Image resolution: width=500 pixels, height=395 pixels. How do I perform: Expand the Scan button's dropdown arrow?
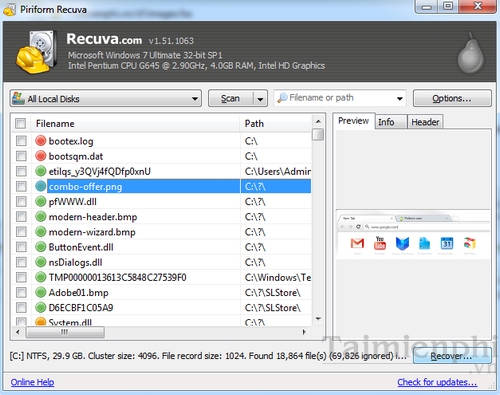tap(260, 99)
